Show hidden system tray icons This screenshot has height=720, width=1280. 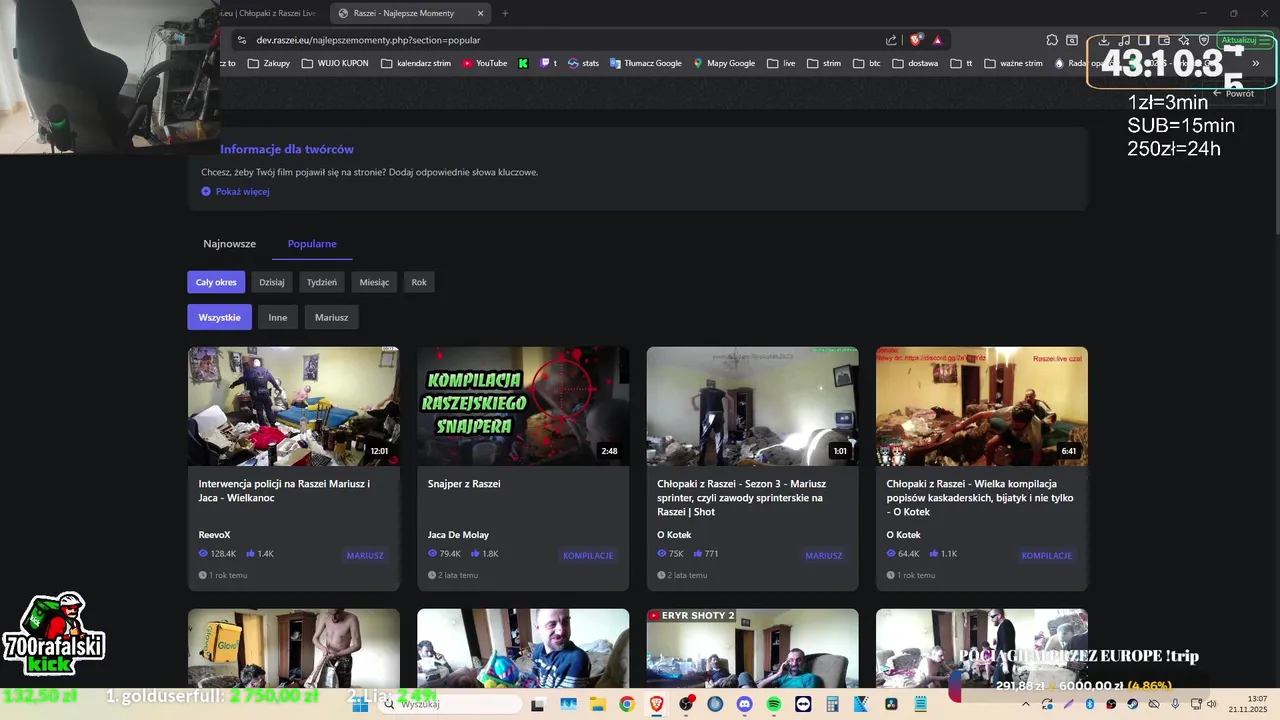click(x=1025, y=704)
